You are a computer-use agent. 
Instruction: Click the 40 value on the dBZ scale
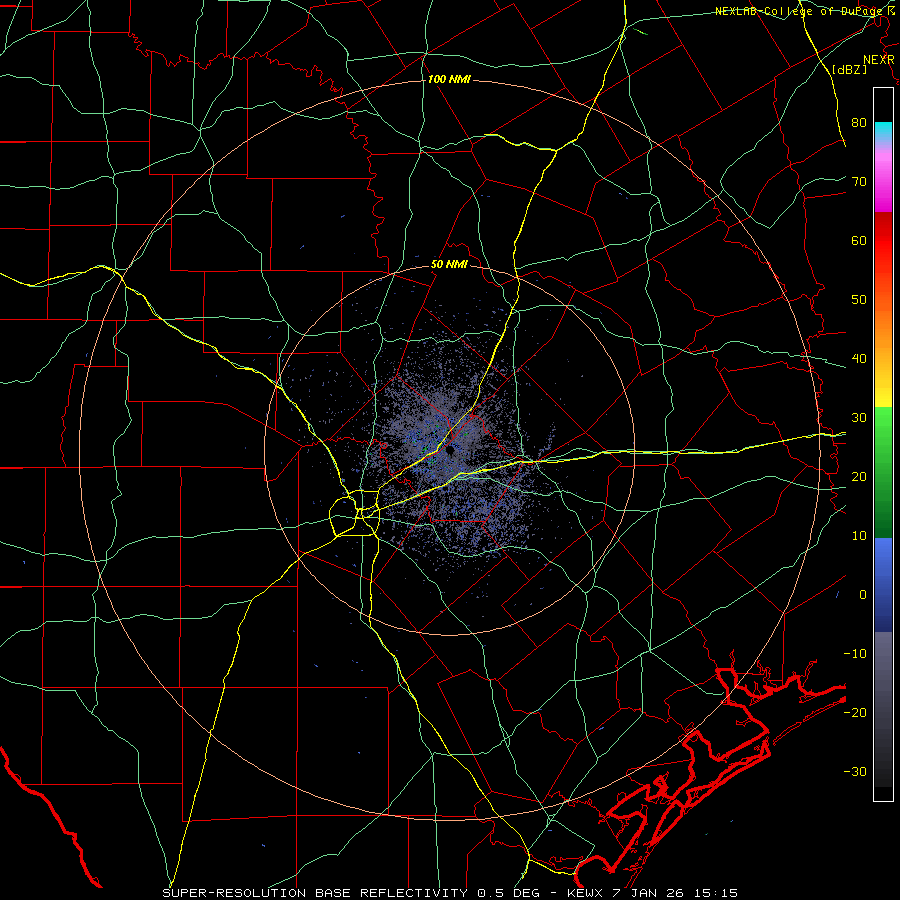click(x=859, y=359)
